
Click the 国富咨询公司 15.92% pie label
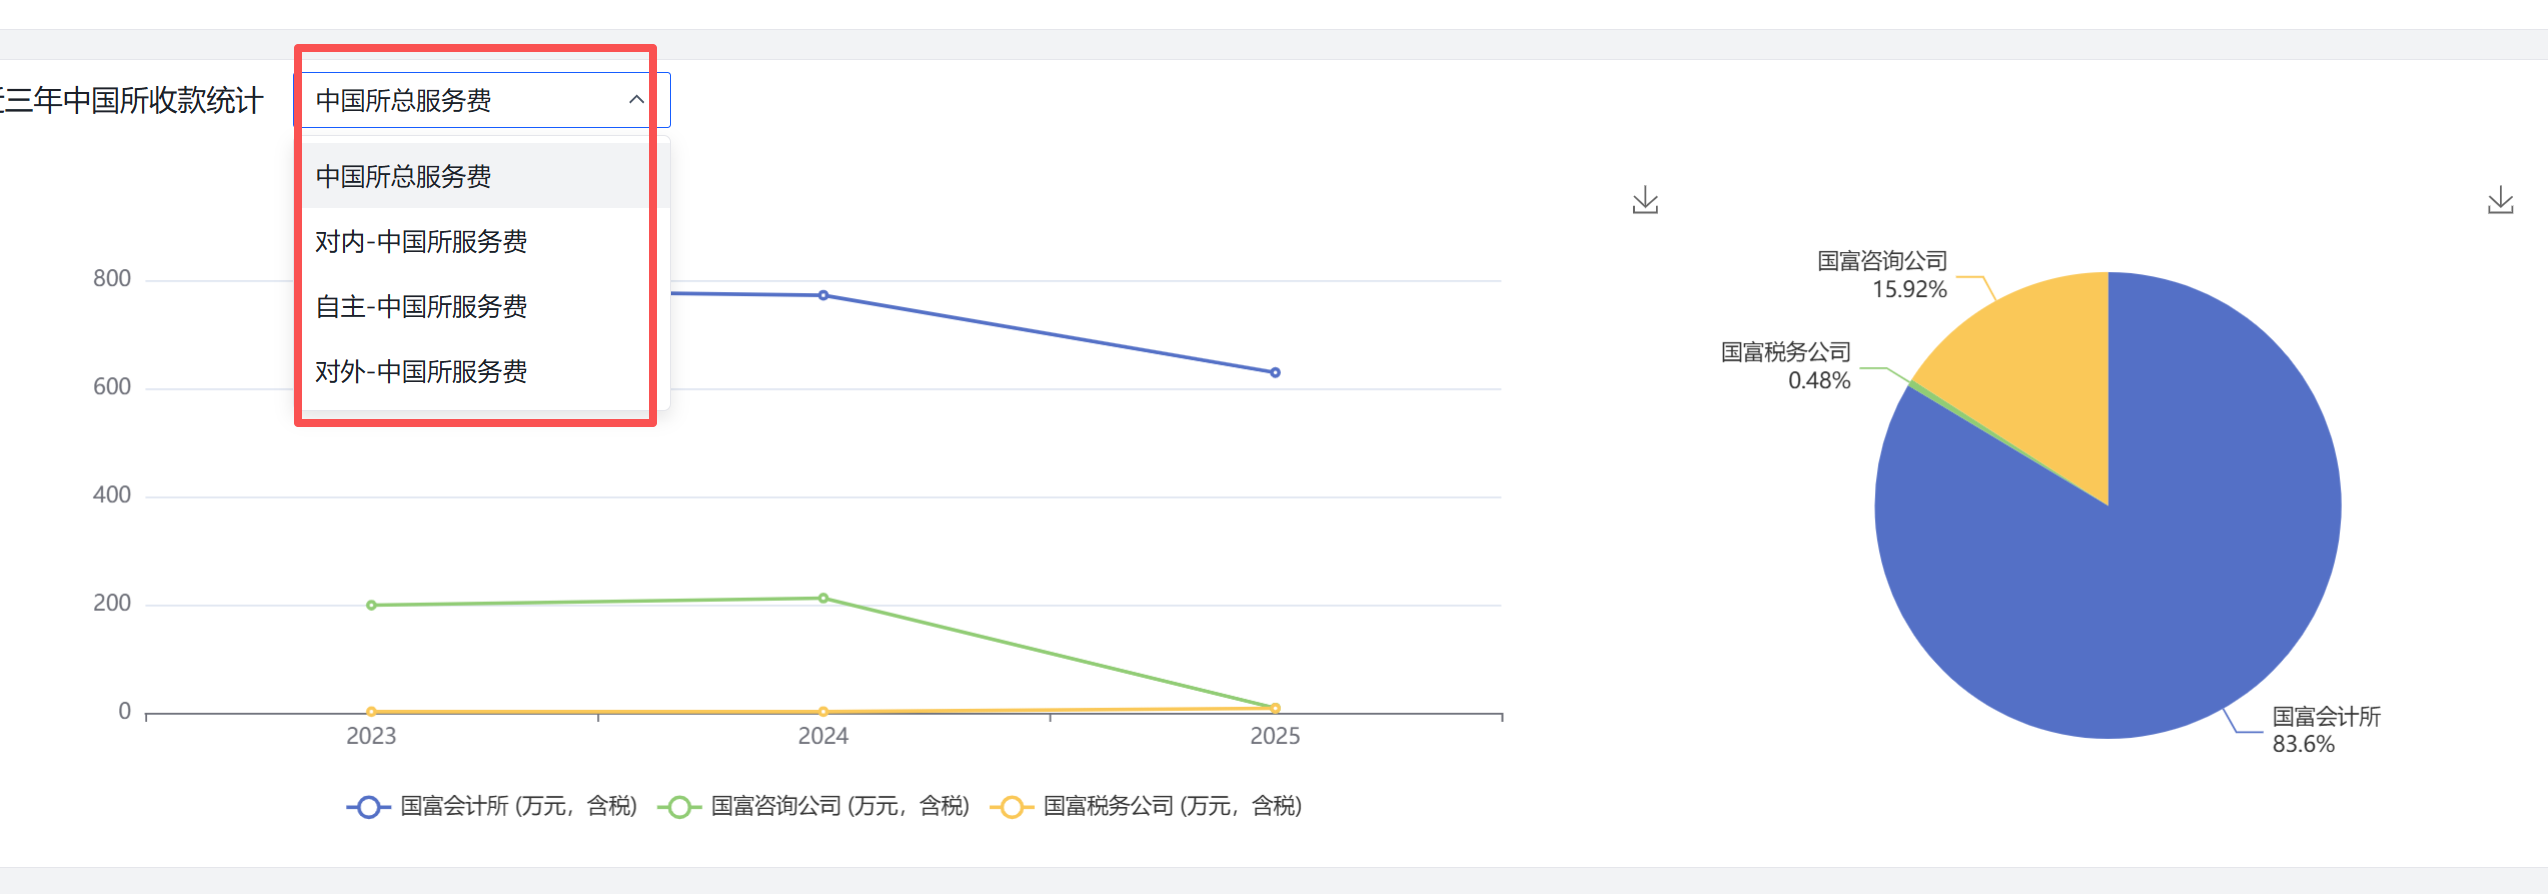(x=1882, y=275)
